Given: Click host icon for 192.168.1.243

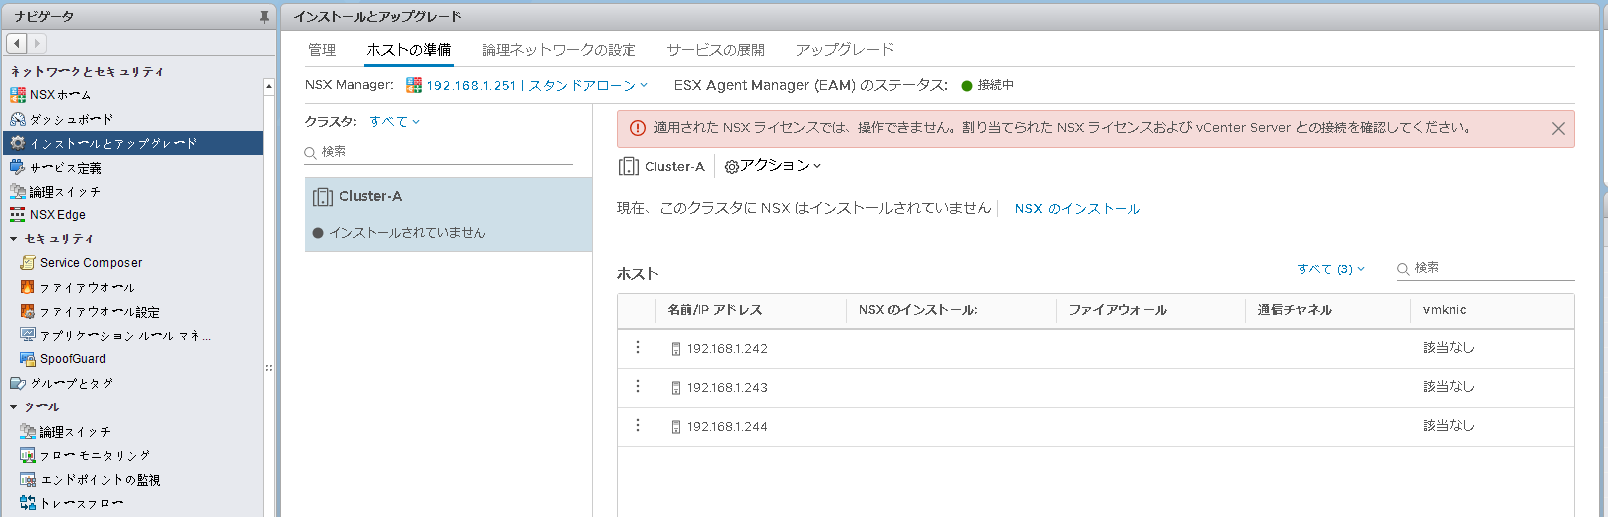Looking at the screenshot, I should (x=675, y=388).
